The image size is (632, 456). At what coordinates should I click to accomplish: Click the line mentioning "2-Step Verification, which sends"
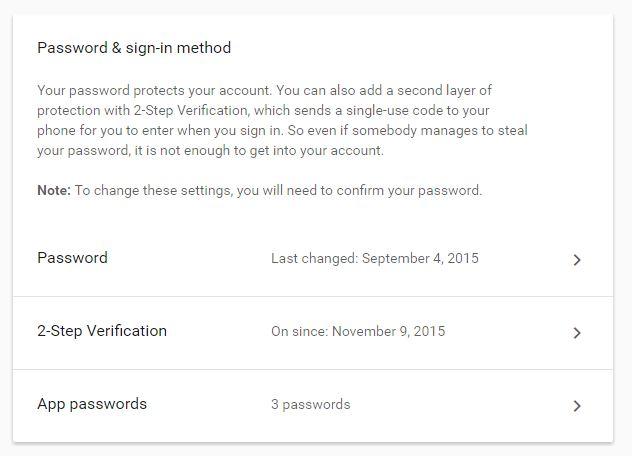[x=263, y=110]
